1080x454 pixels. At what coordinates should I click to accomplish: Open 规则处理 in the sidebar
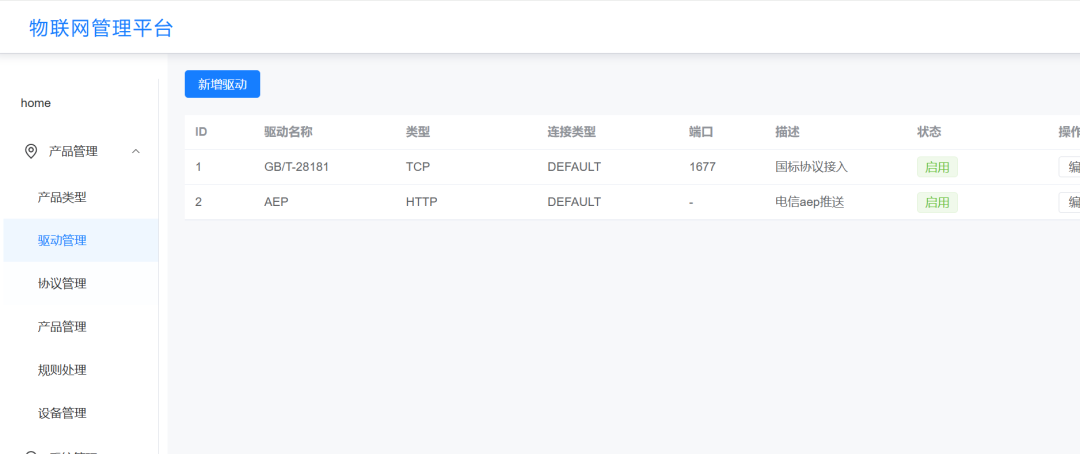click(x=62, y=370)
